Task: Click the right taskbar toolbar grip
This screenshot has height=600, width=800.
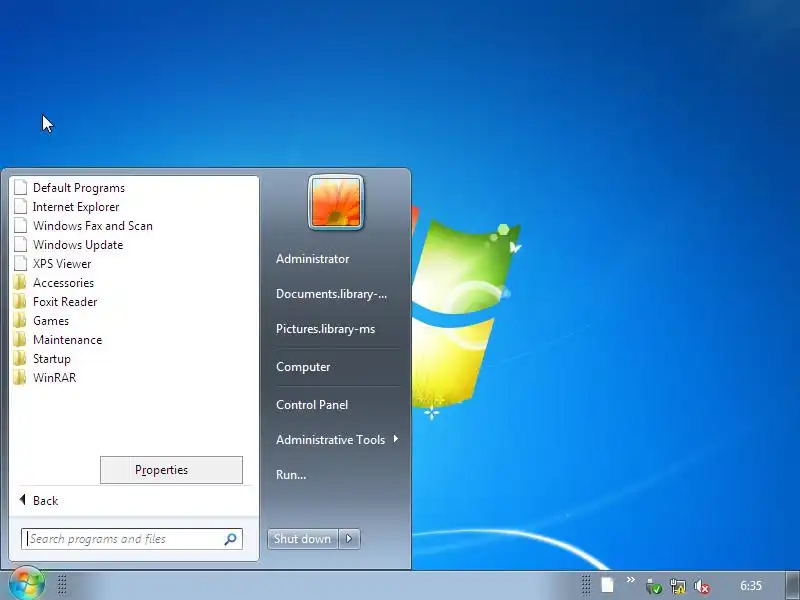Action: click(586, 585)
